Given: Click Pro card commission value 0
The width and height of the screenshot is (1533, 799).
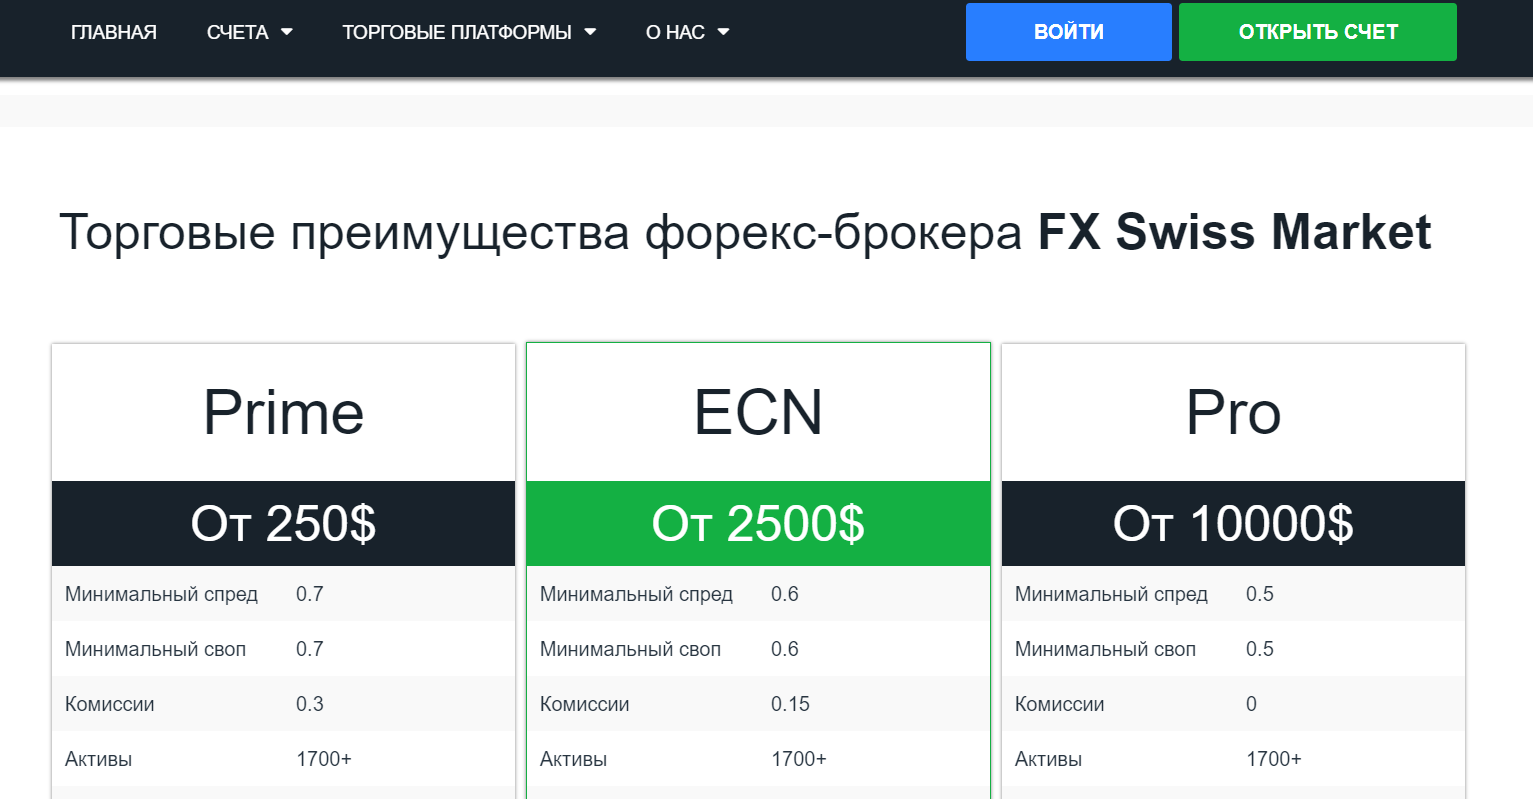Looking at the screenshot, I should tap(1251, 704).
